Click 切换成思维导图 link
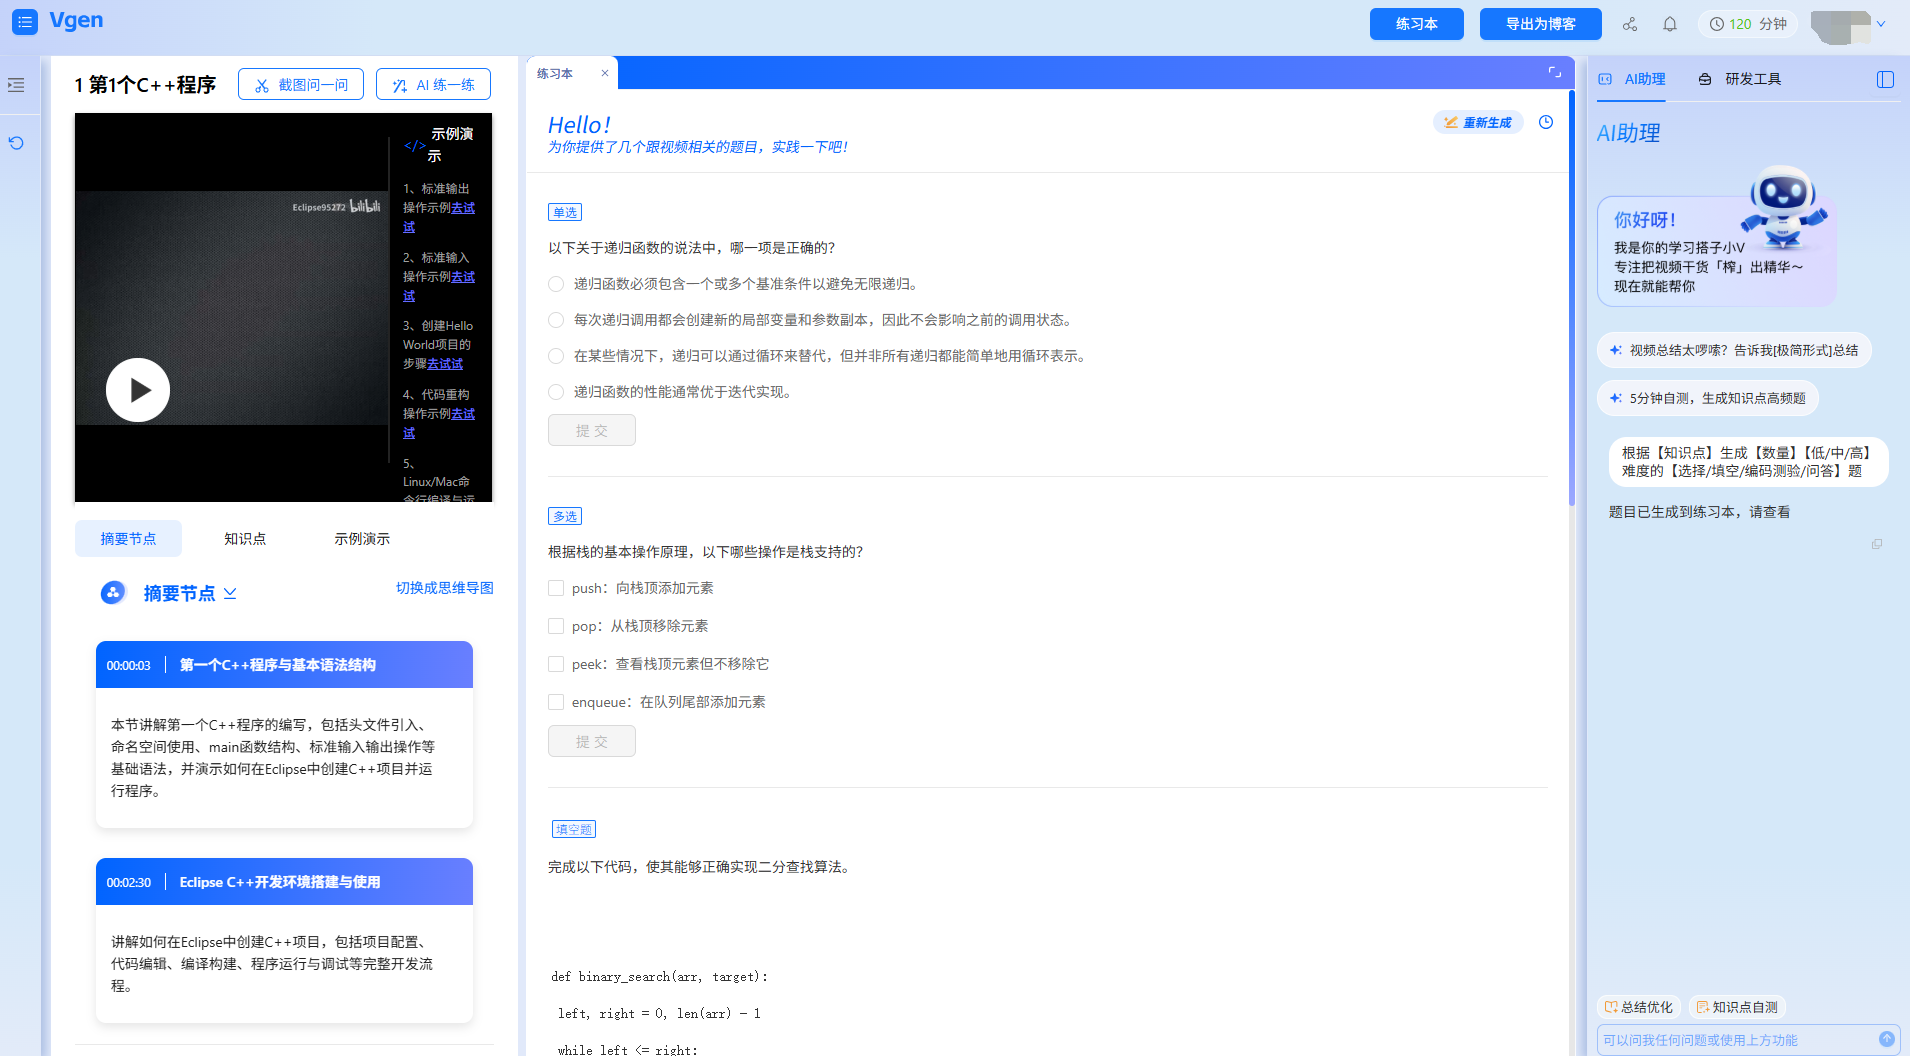Screen dimensions: 1910x1056 point(445,588)
